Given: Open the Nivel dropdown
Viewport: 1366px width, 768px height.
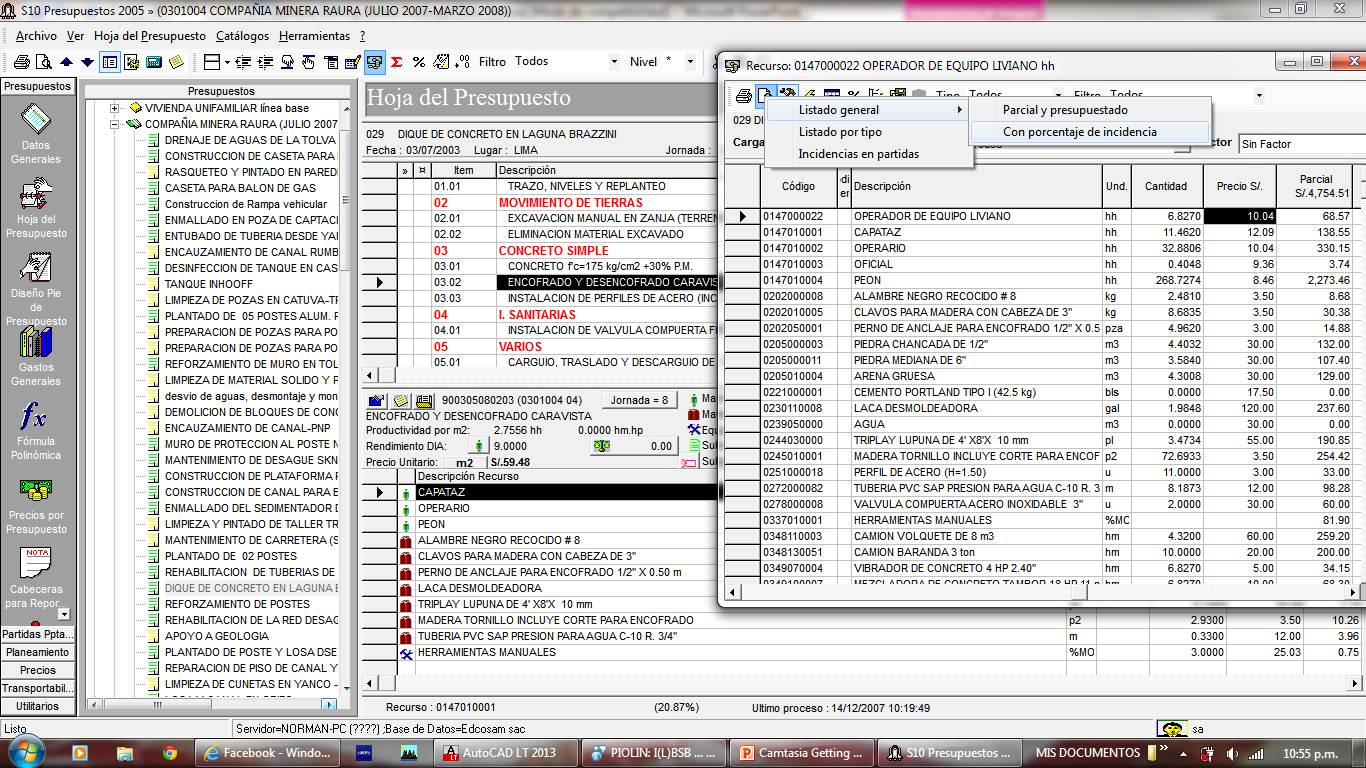Looking at the screenshot, I should (690, 62).
